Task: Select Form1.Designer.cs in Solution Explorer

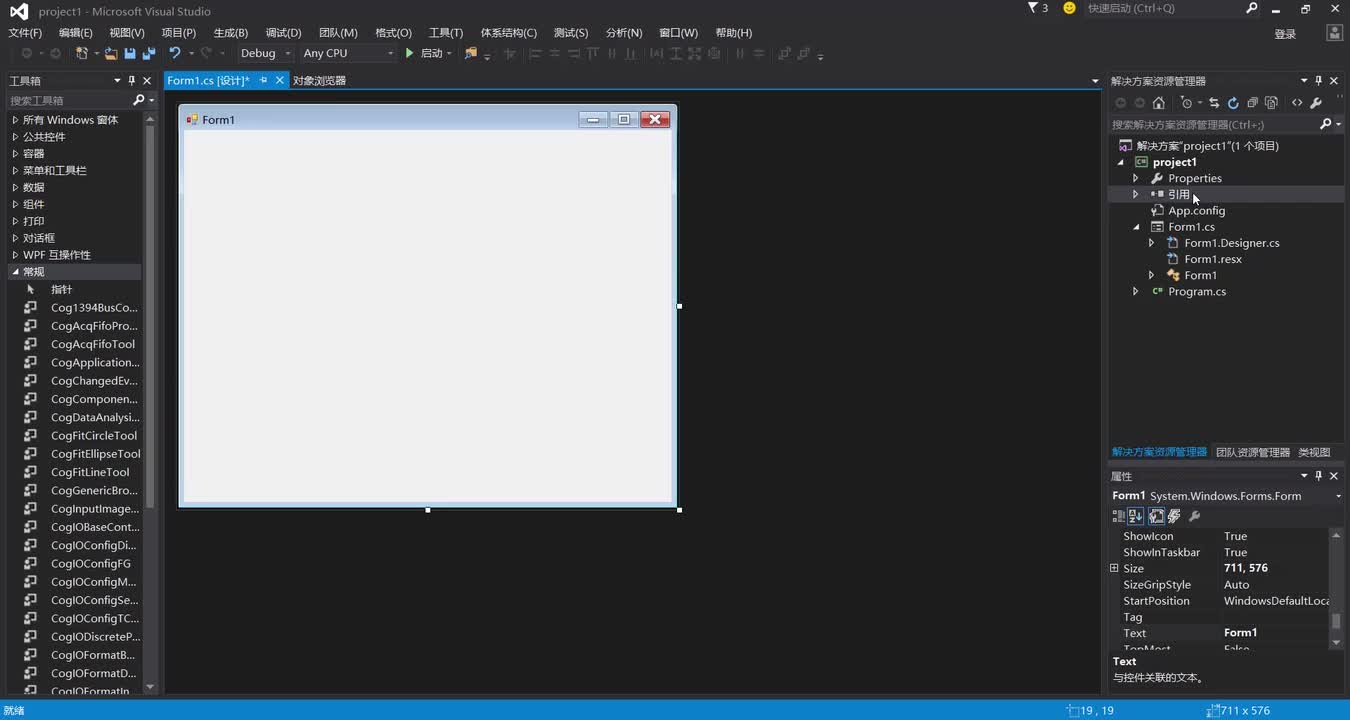Action: pyautogui.click(x=1231, y=243)
